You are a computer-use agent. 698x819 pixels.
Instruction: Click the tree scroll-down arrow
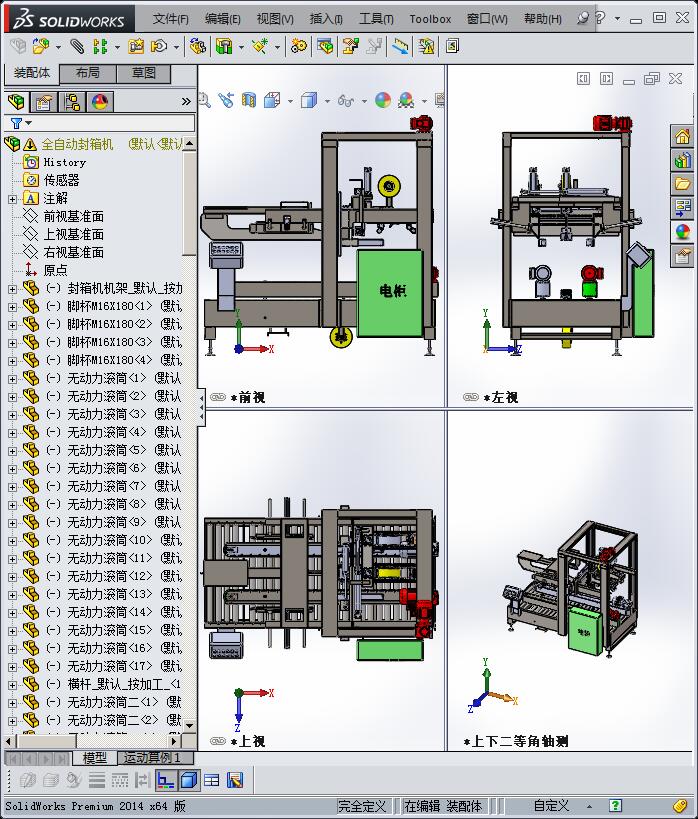click(190, 726)
